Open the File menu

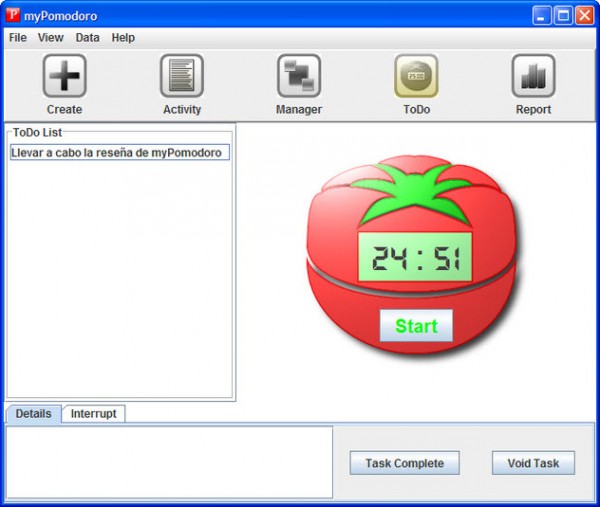point(18,37)
